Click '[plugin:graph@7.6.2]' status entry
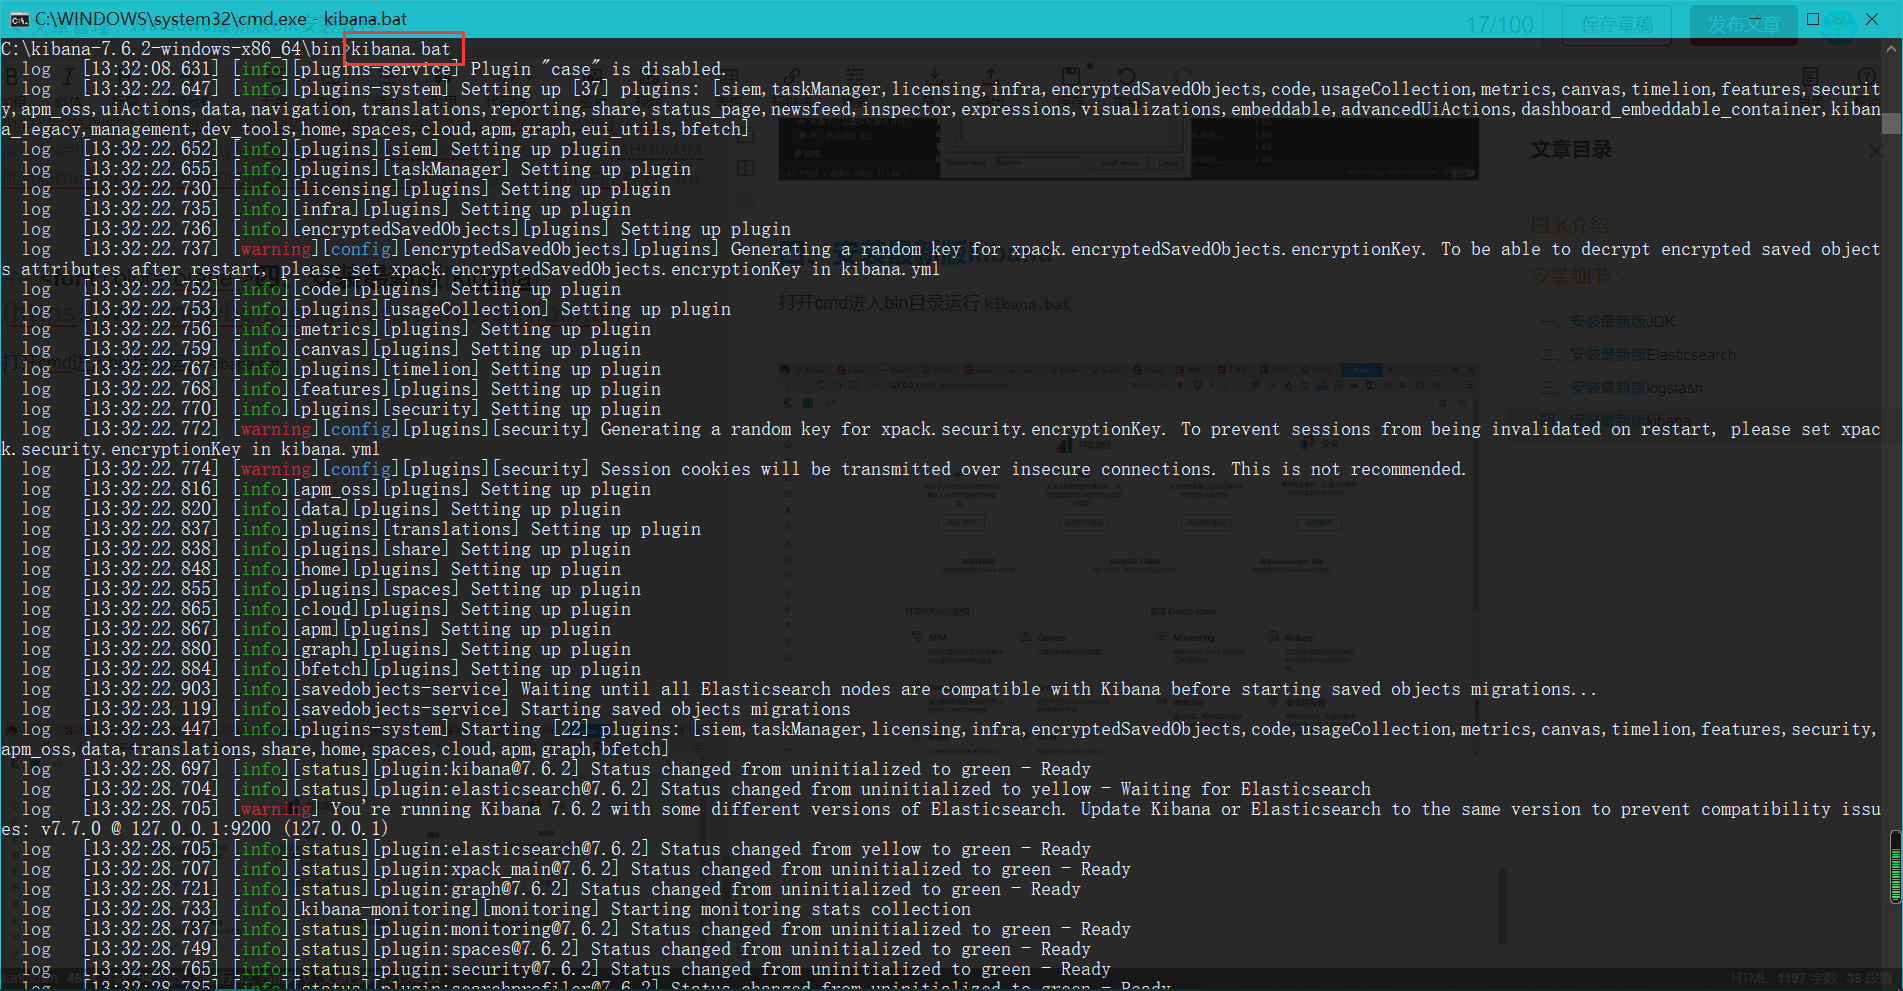The height and width of the screenshot is (991, 1903). pos(470,889)
